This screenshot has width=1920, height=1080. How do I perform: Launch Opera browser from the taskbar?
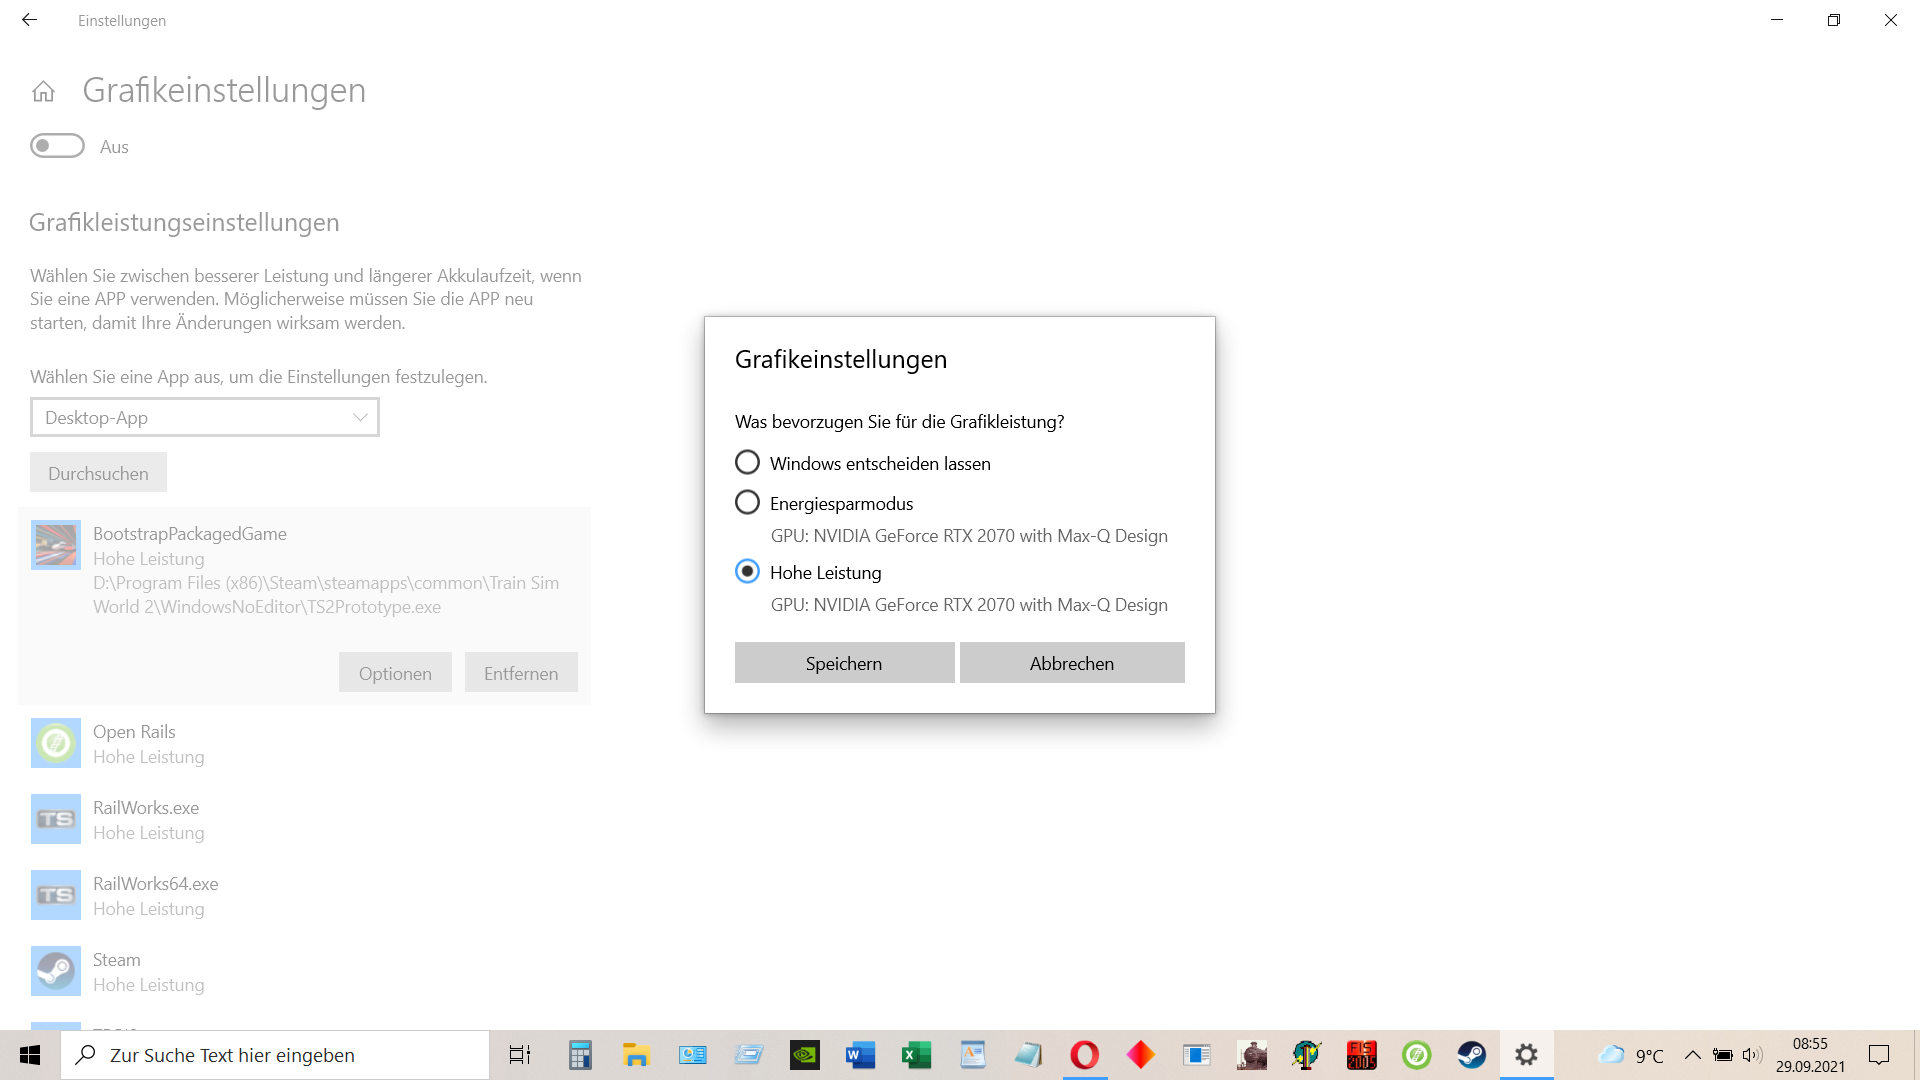tap(1084, 1055)
